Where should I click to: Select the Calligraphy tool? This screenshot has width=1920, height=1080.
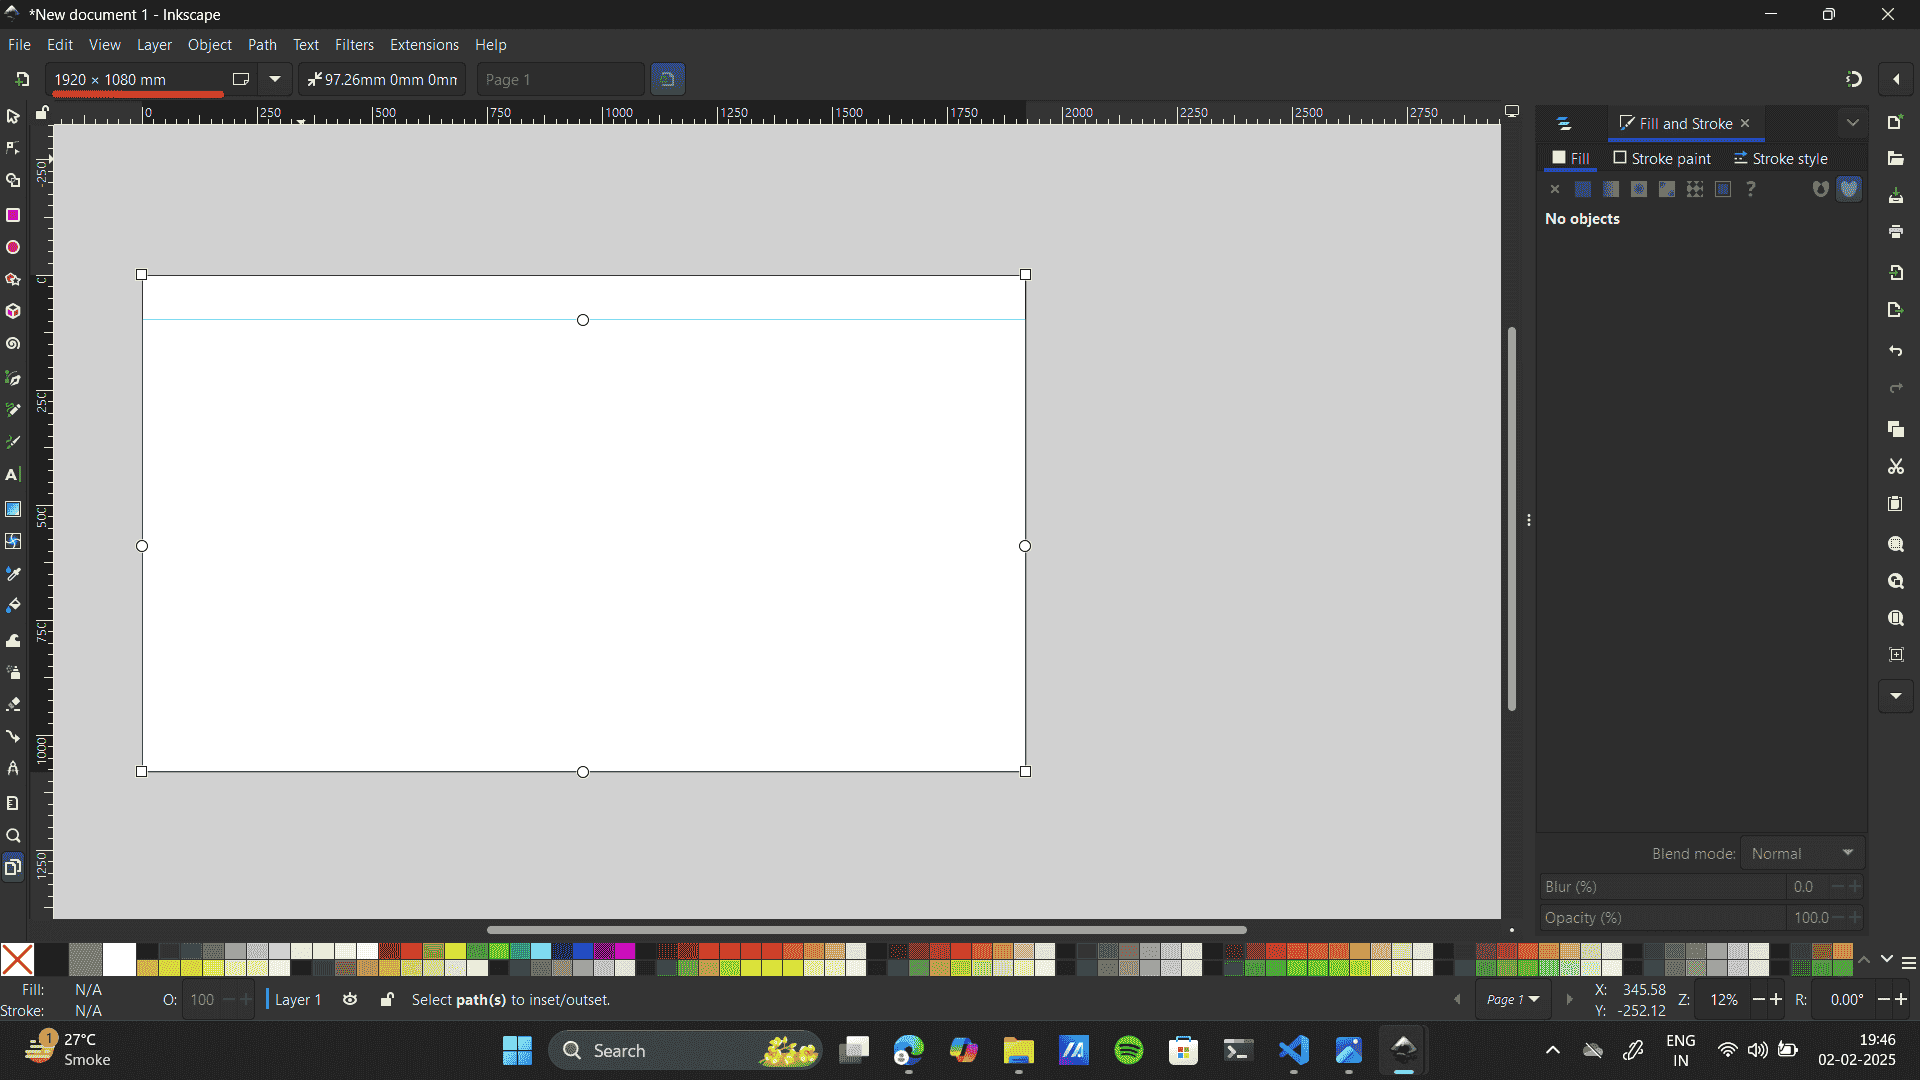[x=13, y=442]
